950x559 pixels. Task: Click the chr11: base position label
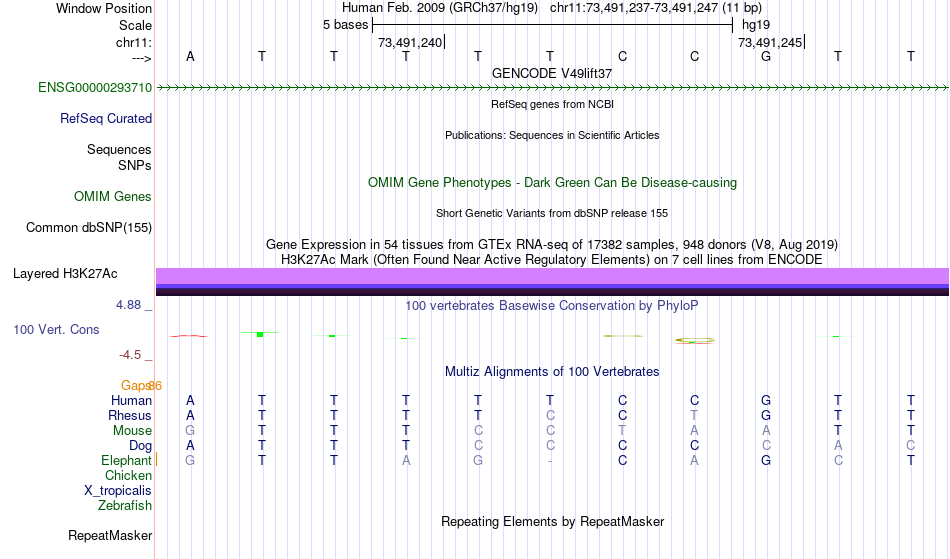coord(134,43)
